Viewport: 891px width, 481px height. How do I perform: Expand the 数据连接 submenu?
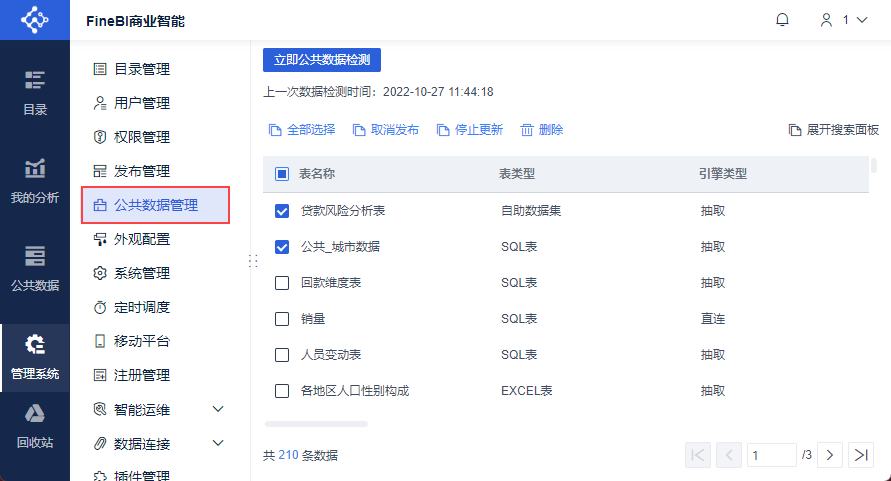218,443
